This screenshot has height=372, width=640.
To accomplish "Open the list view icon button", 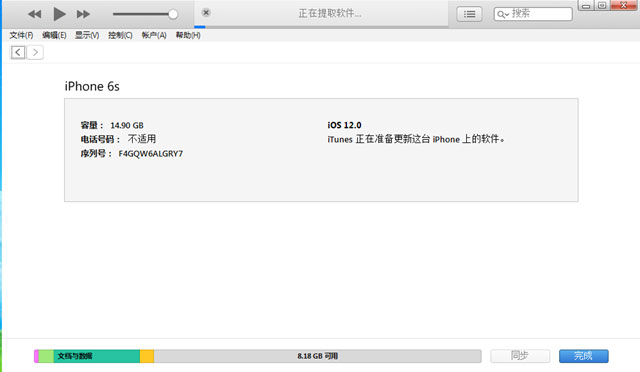I will pyautogui.click(x=469, y=14).
